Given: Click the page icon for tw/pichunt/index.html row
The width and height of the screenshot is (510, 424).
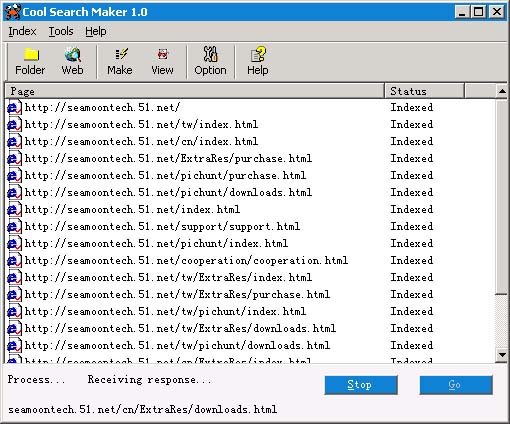Looking at the screenshot, I should pyautogui.click(x=14, y=312).
